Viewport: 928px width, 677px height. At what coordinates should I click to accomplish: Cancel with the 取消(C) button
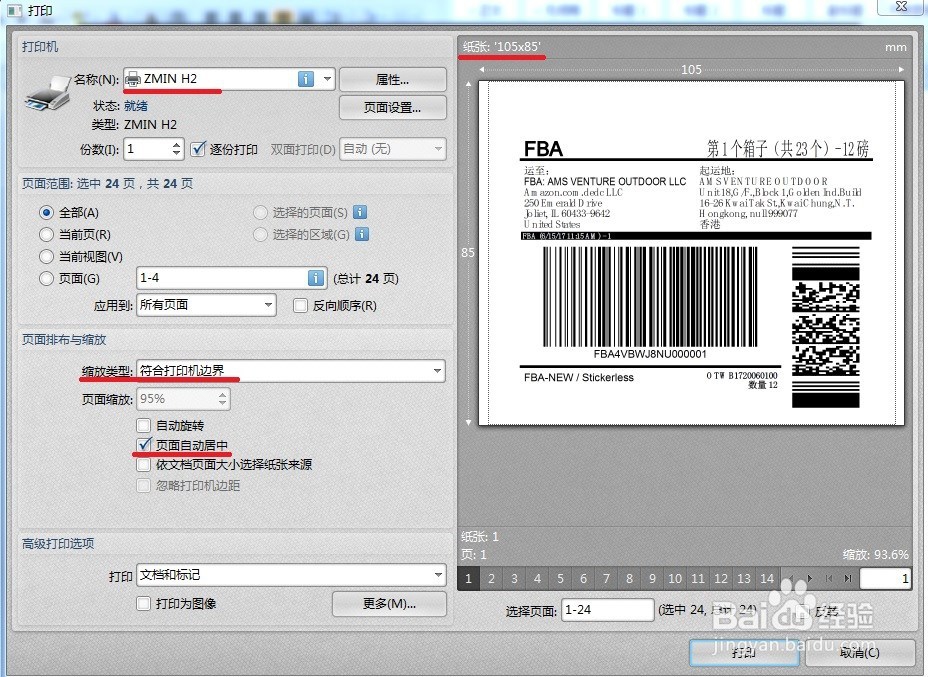point(859,652)
